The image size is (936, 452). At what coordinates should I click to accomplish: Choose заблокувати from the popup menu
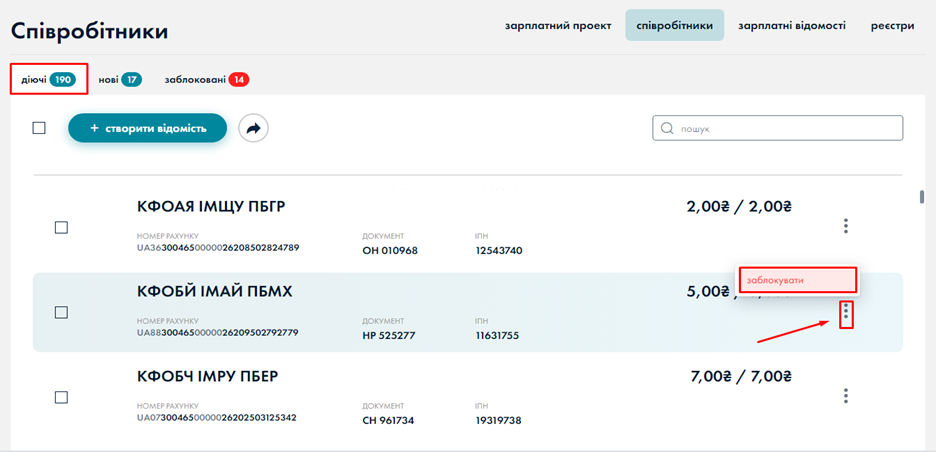[x=797, y=280]
